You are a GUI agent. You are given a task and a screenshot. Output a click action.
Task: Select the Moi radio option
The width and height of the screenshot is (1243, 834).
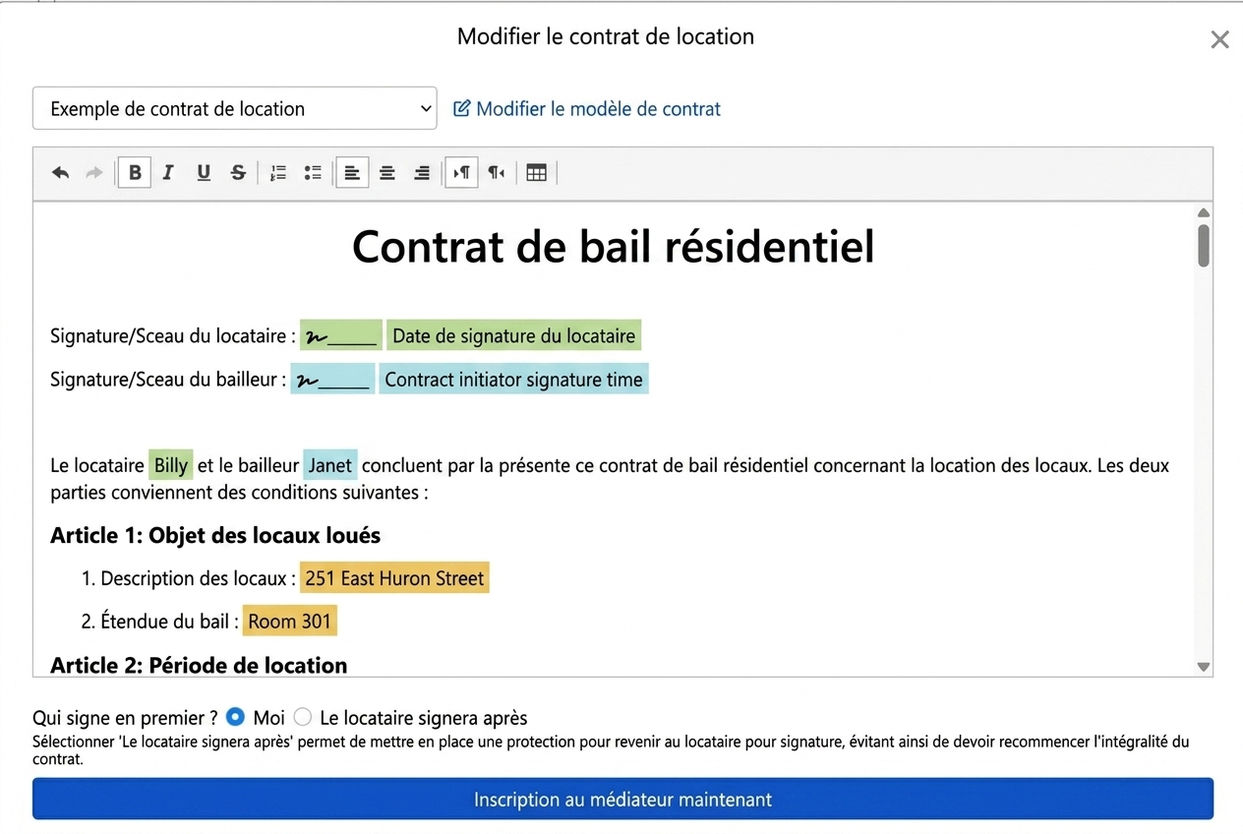tap(235, 717)
